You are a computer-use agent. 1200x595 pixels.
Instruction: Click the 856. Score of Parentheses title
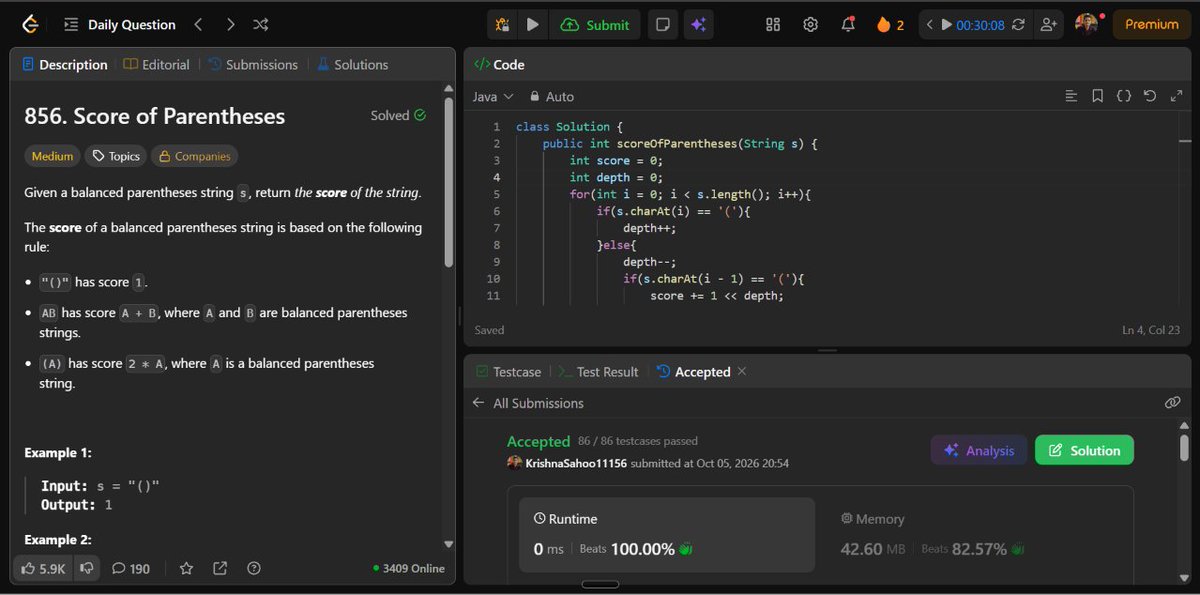(155, 116)
